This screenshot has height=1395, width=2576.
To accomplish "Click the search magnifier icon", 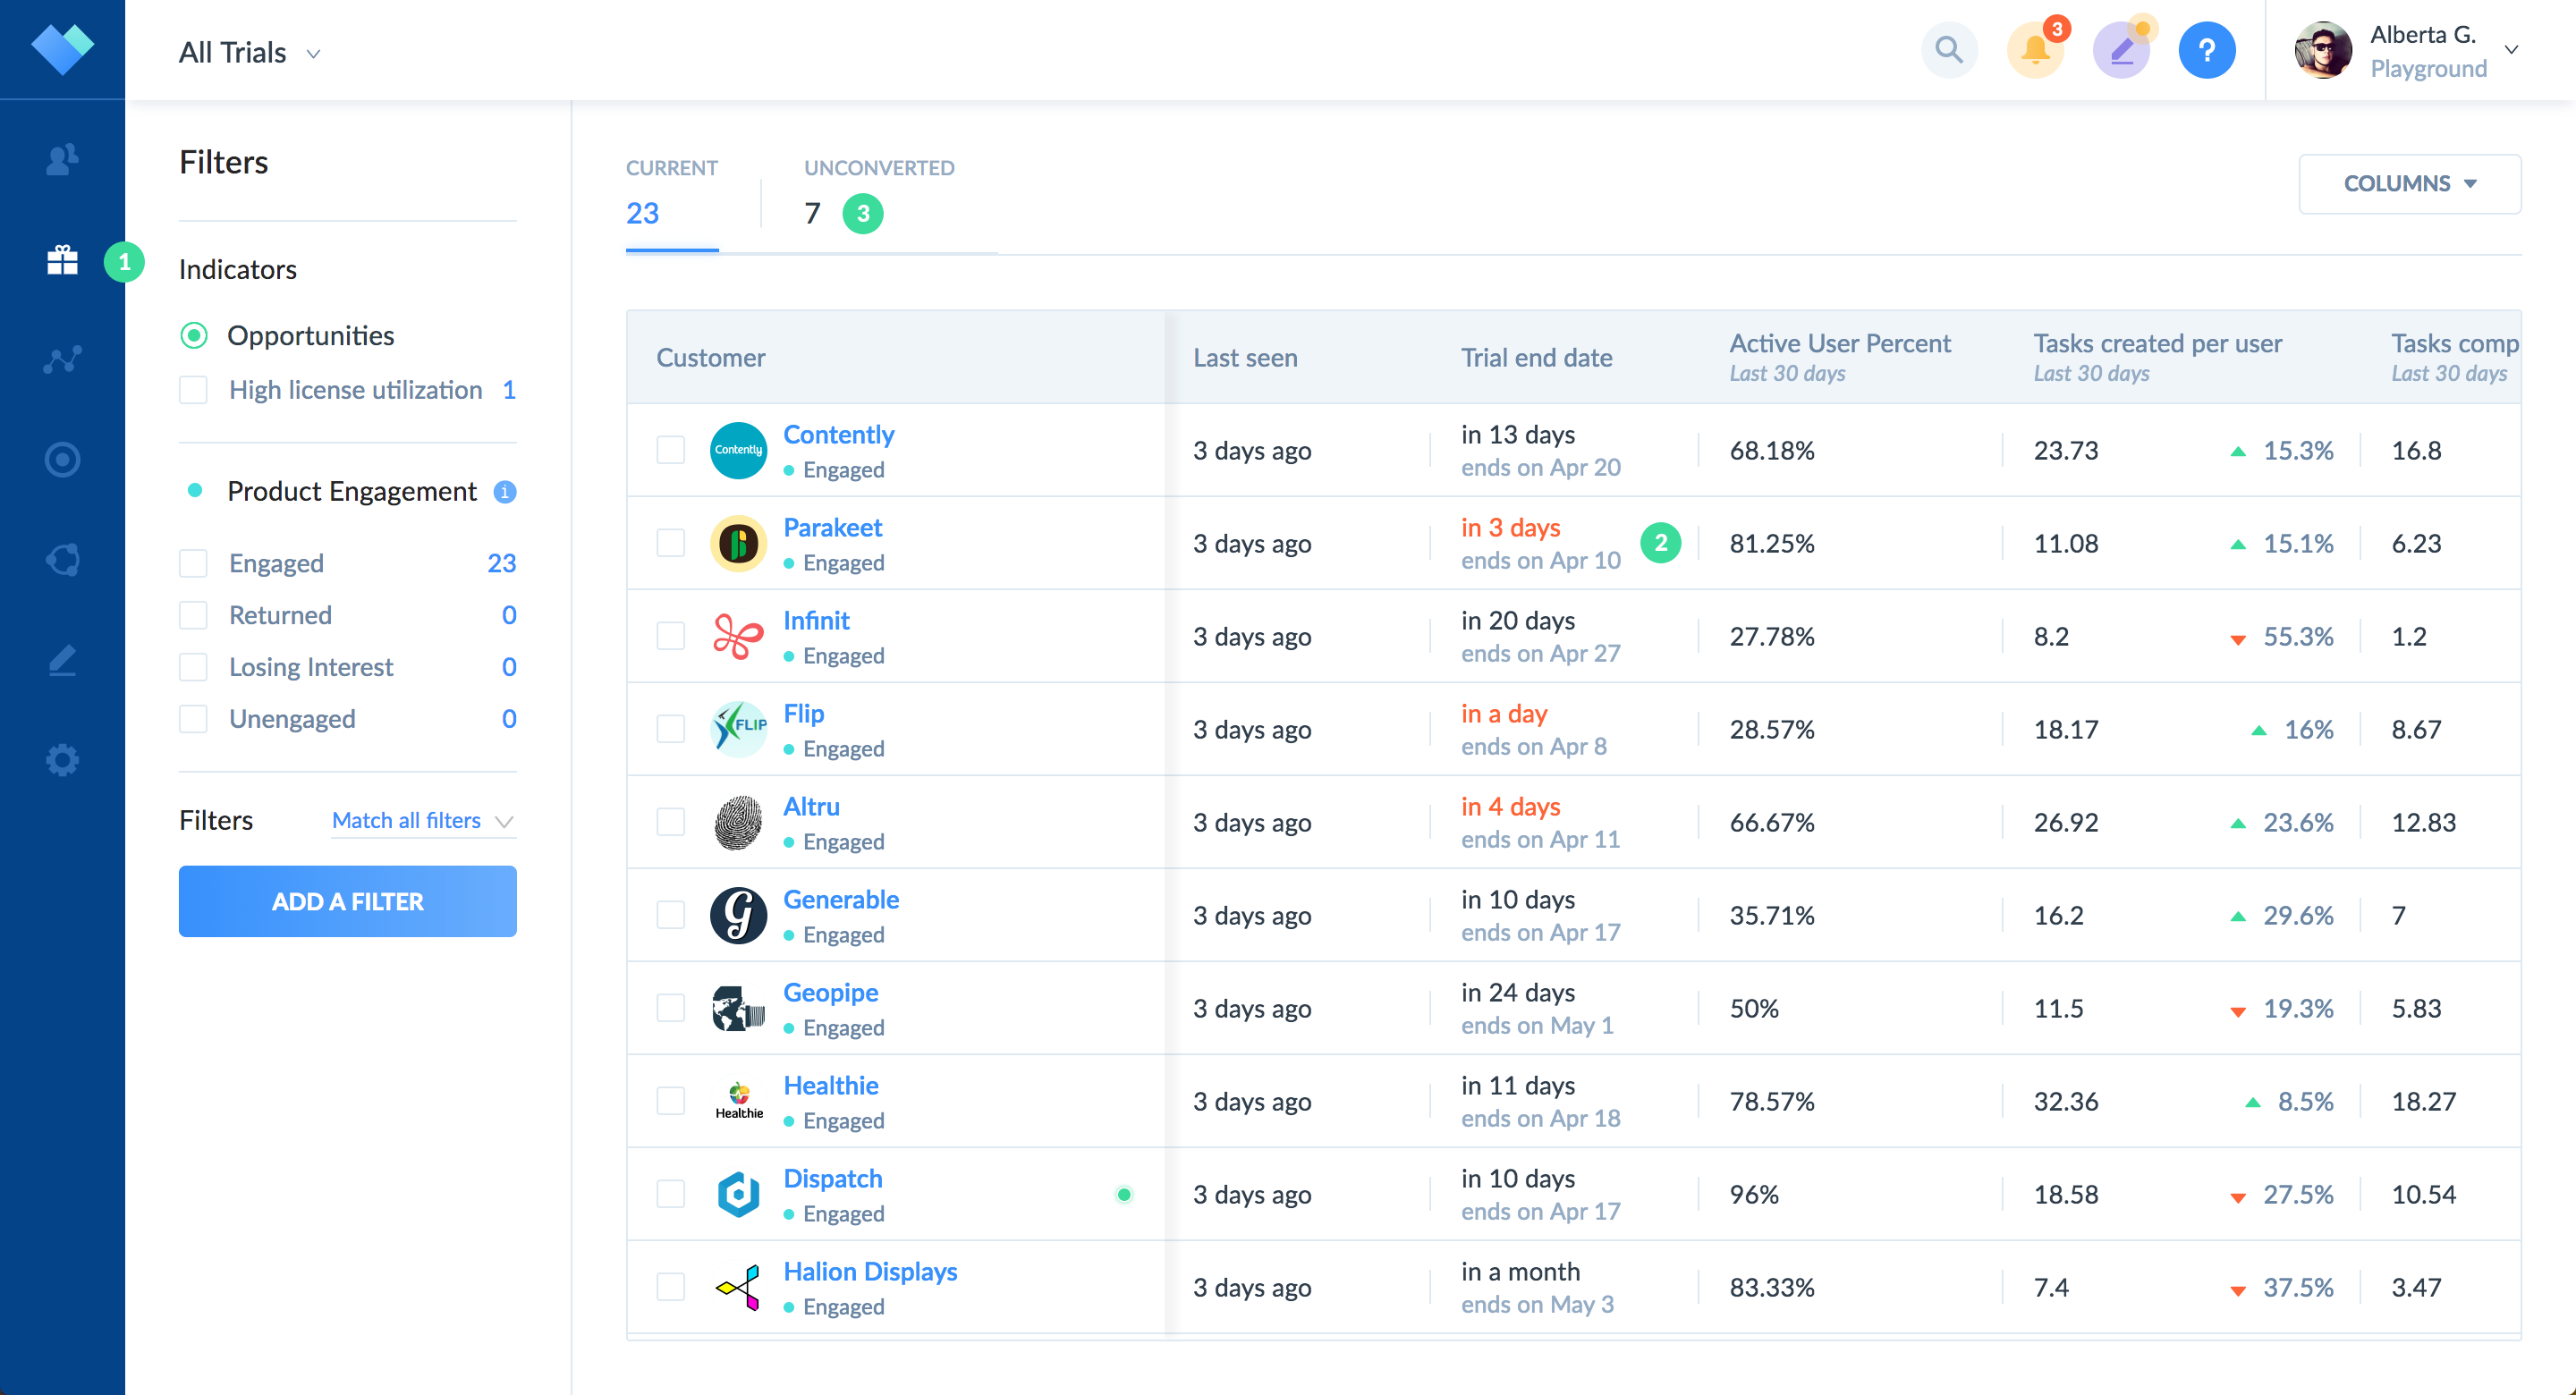I will click(x=1948, y=49).
